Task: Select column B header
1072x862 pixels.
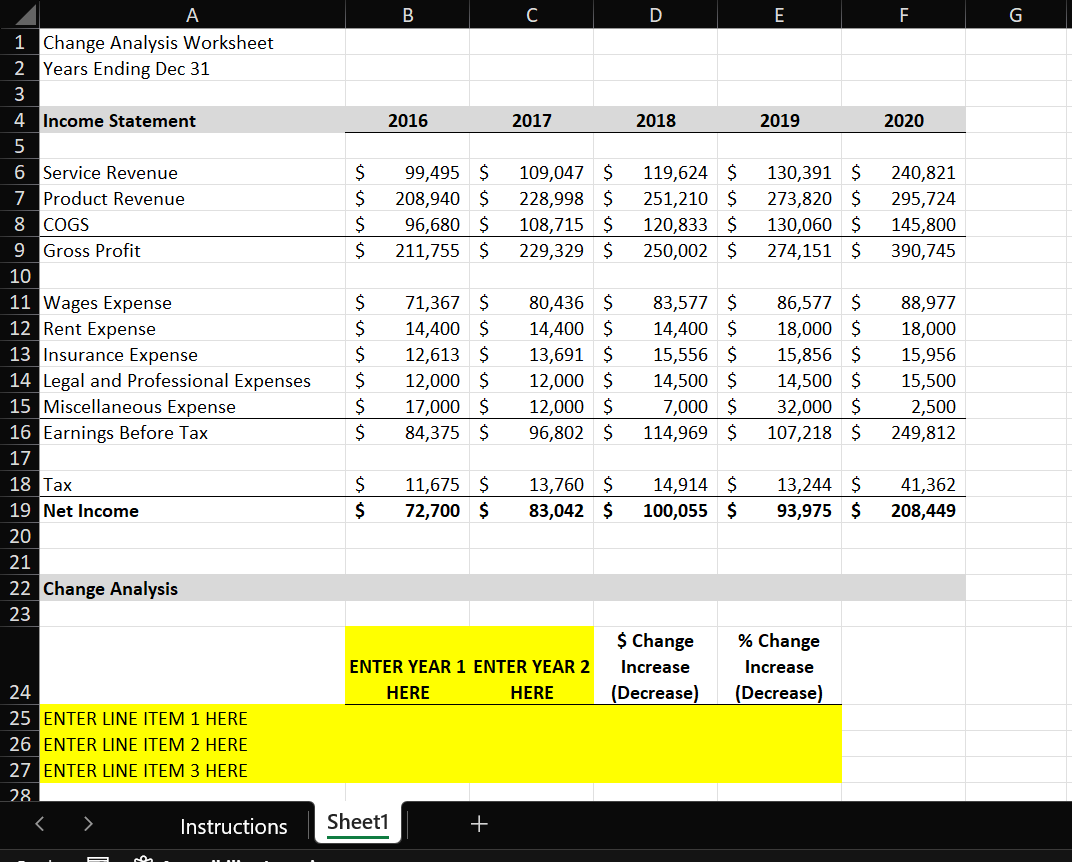Action: point(407,14)
